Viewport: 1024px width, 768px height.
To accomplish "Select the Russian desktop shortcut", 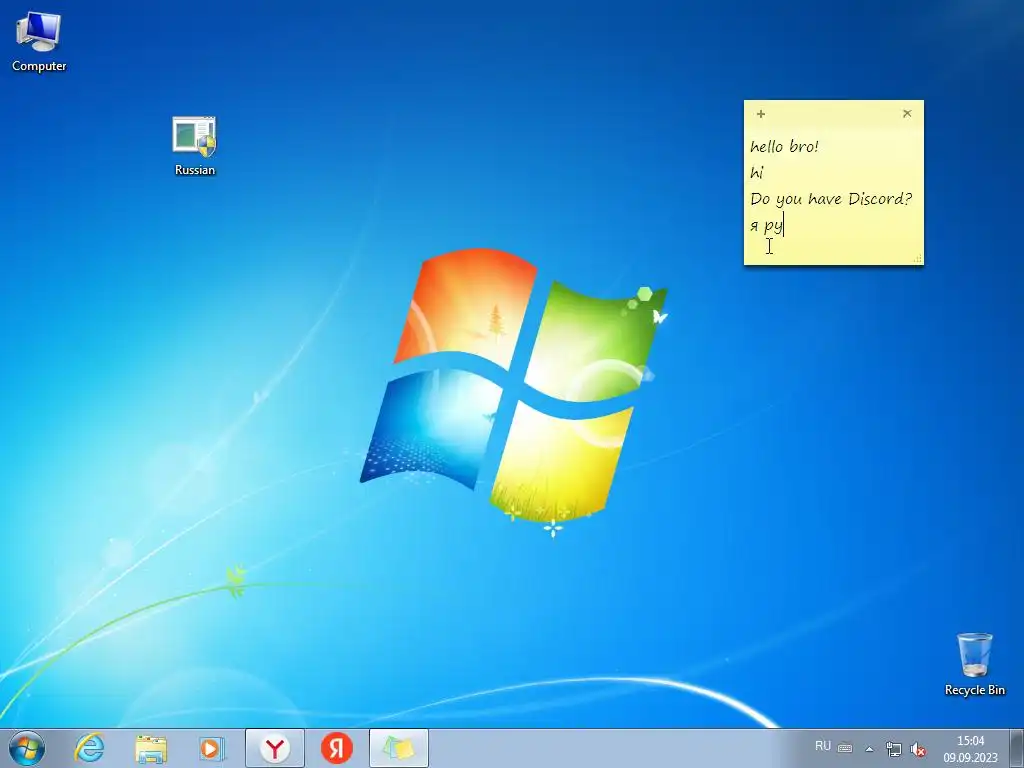I will (x=195, y=146).
